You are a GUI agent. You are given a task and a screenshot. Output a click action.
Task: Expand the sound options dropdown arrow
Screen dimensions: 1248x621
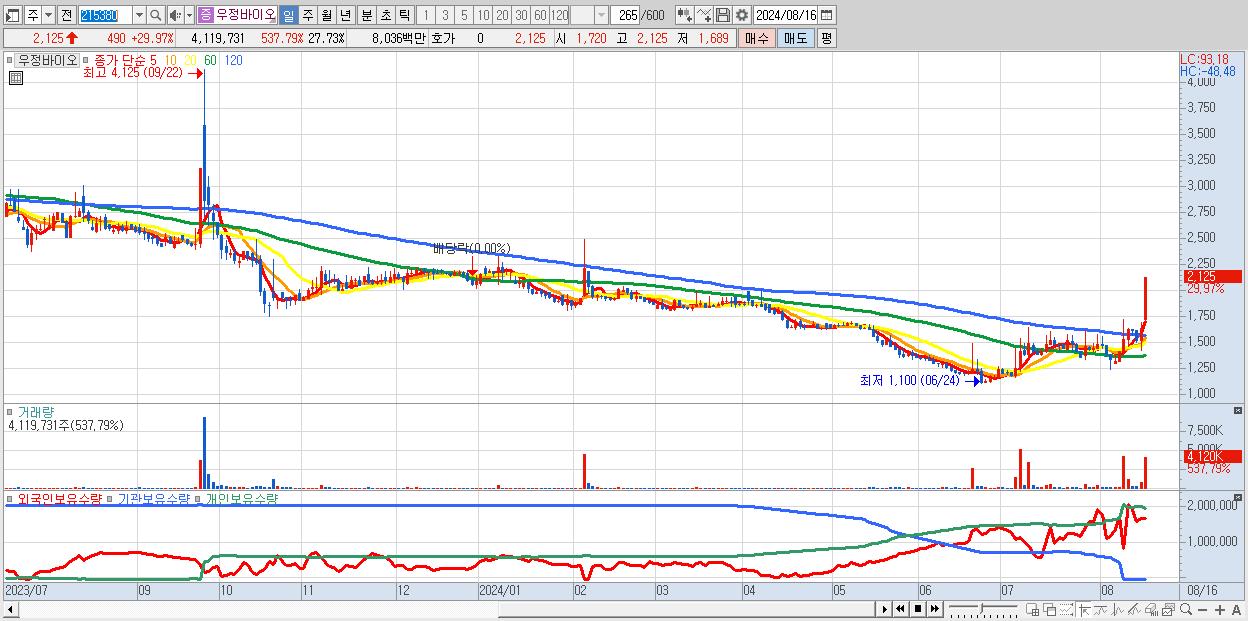pos(190,15)
